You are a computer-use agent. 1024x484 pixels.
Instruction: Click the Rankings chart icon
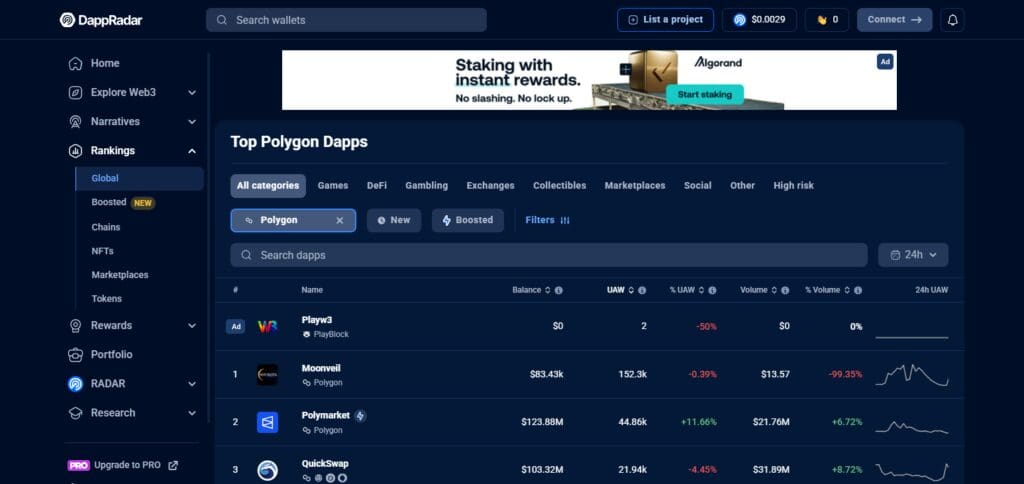pos(75,151)
